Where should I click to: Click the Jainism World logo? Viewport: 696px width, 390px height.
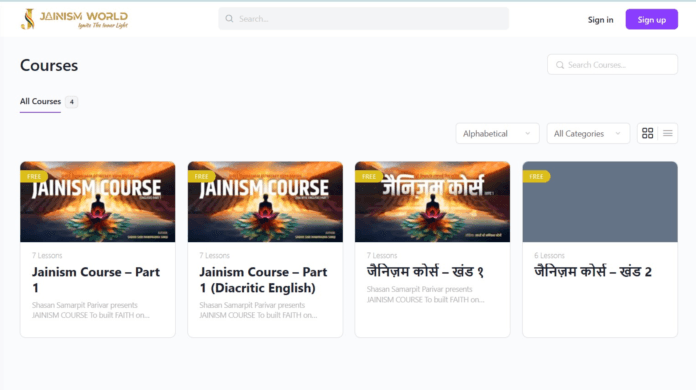coord(75,19)
